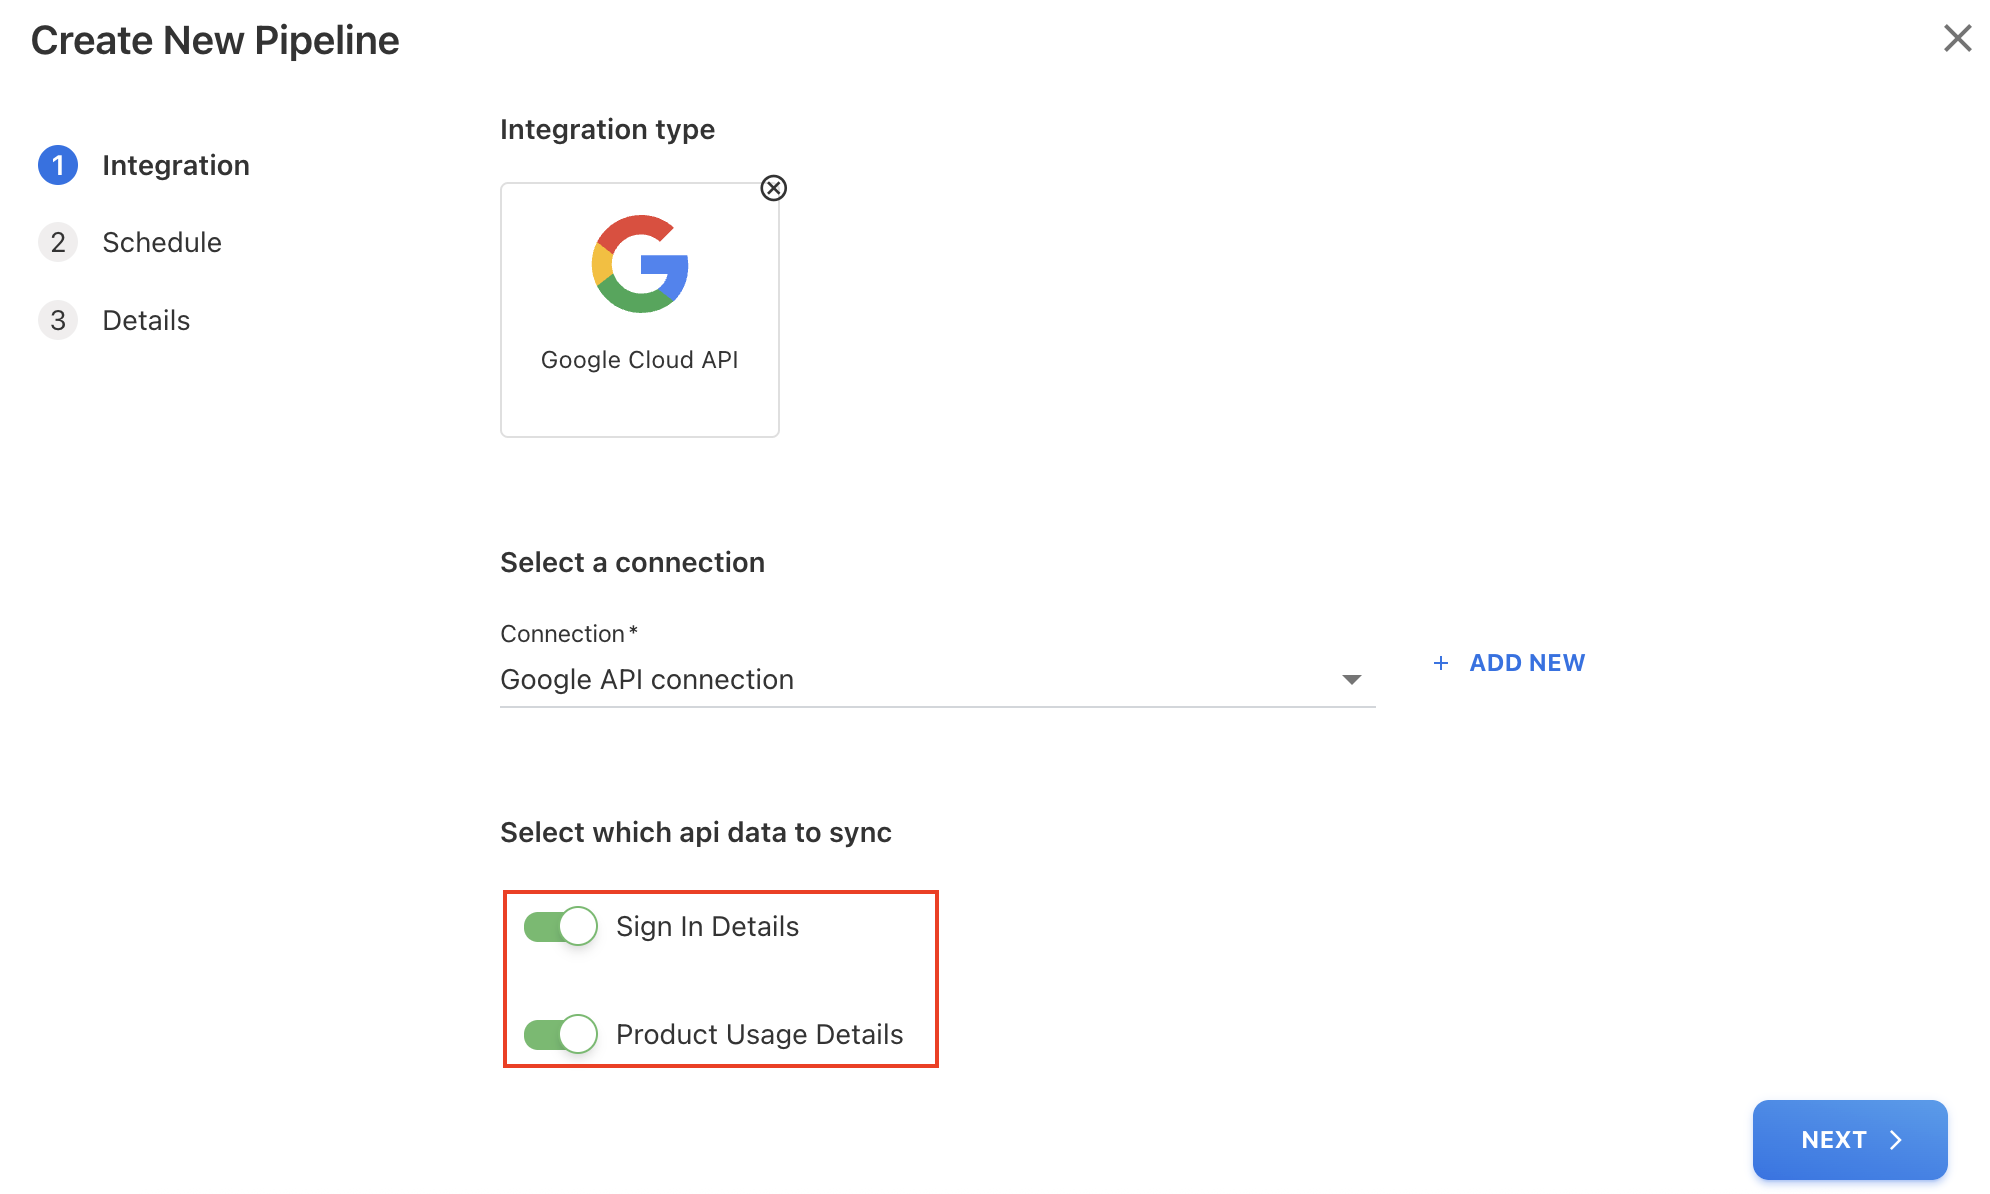
Task: Click the plus icon beside ADD NEW
Action: tap(1441, 663)
